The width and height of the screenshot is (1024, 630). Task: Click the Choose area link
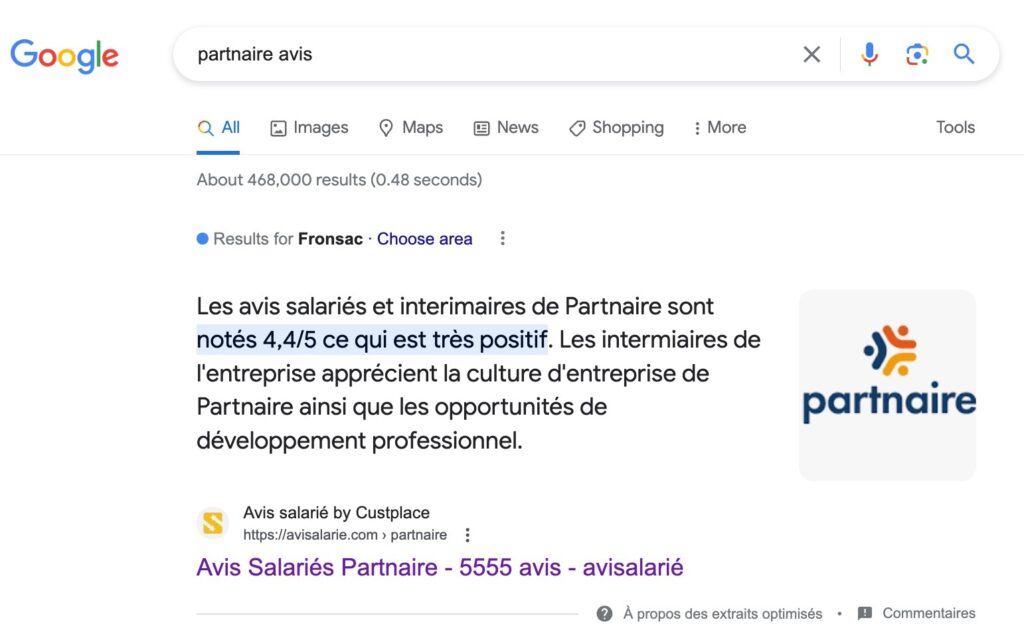pos(424,239)
